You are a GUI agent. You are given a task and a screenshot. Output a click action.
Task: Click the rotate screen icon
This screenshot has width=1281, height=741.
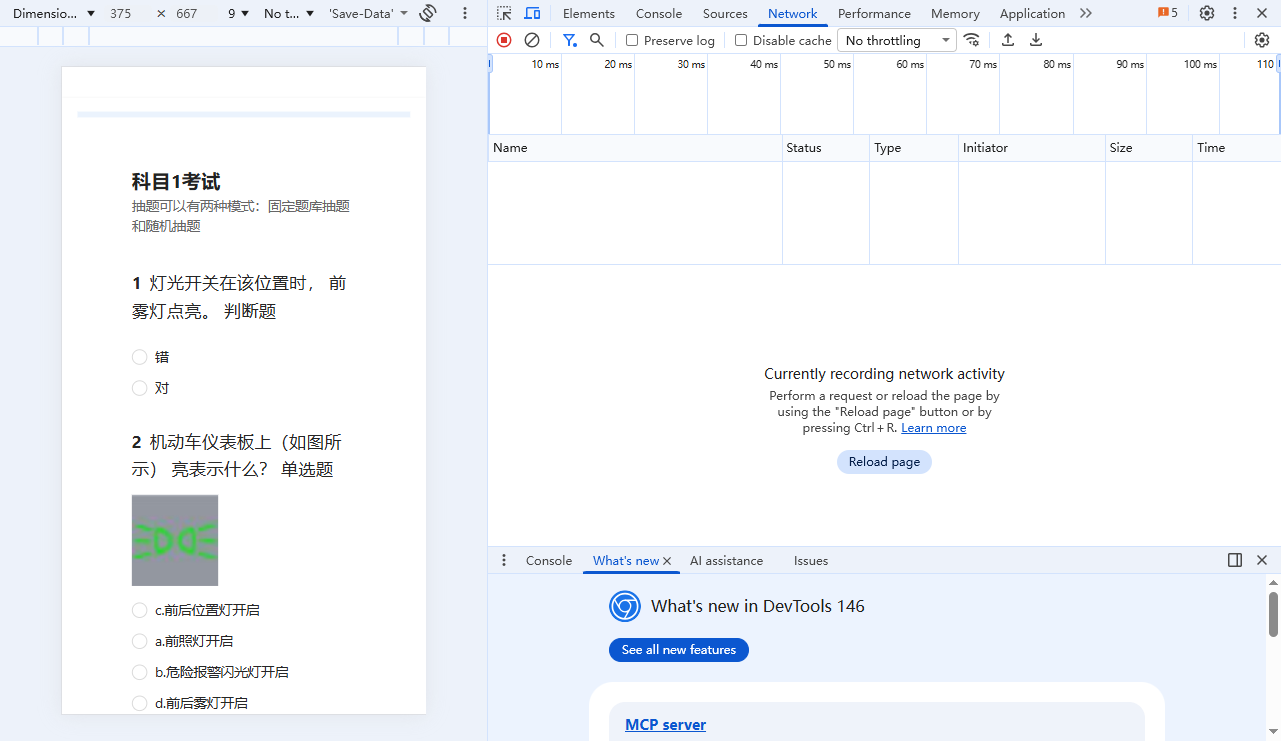tap(428, 13)
